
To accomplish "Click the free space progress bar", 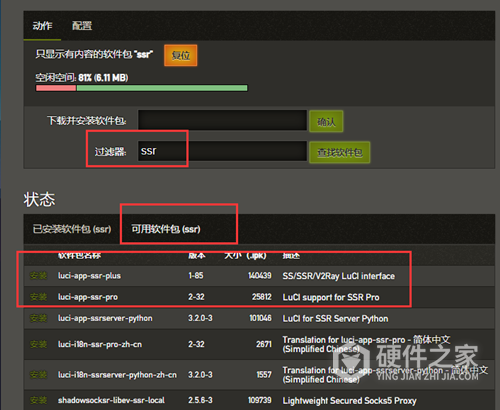I will coord(142,88).
